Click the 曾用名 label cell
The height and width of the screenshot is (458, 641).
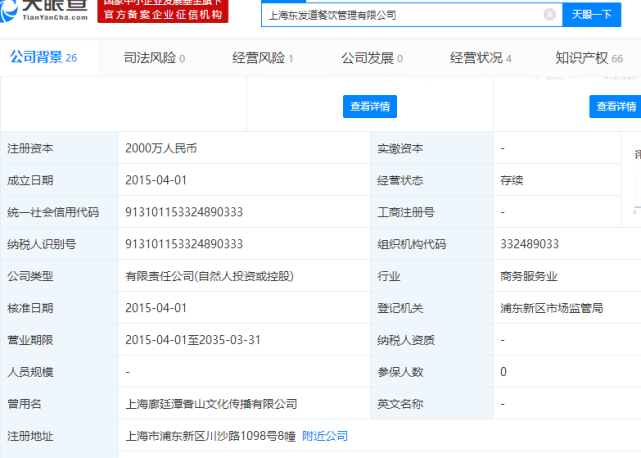pos(60,404)
